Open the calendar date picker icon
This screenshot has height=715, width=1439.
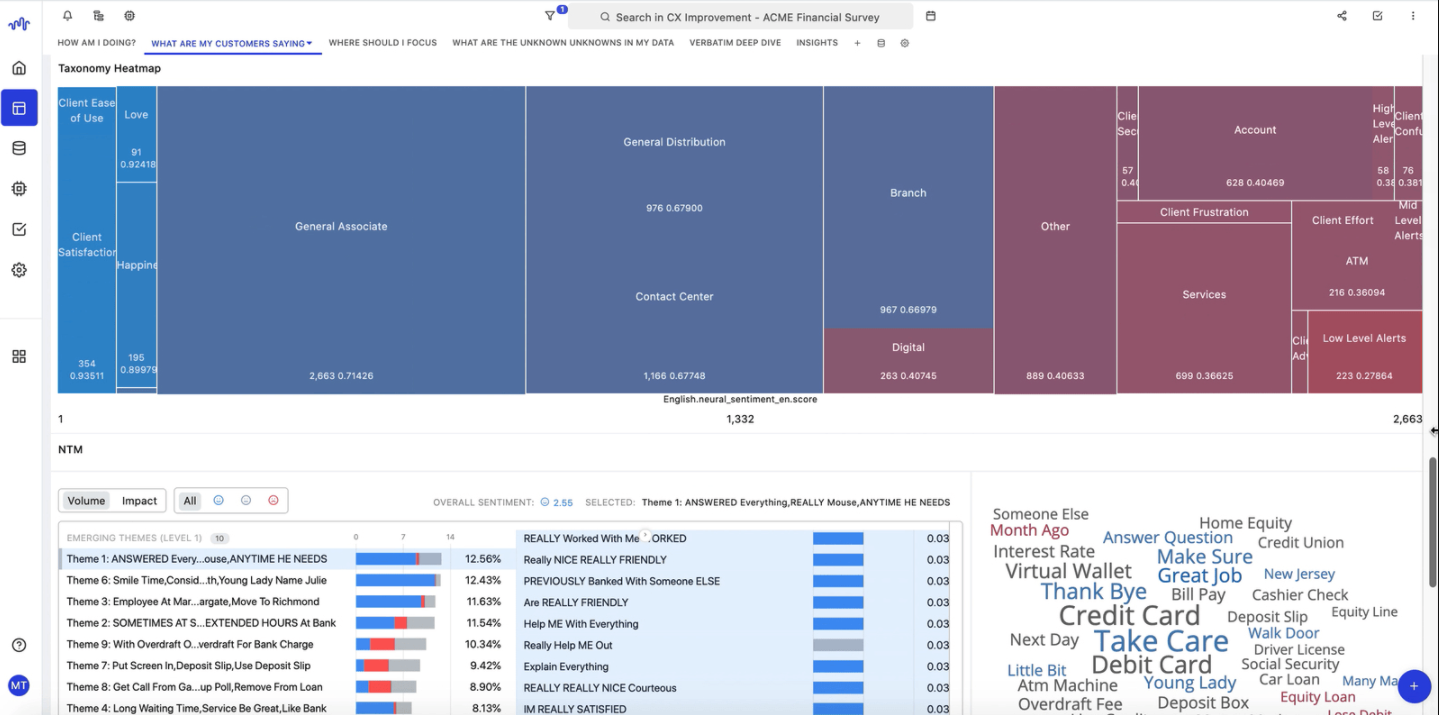tap(931, 16)
